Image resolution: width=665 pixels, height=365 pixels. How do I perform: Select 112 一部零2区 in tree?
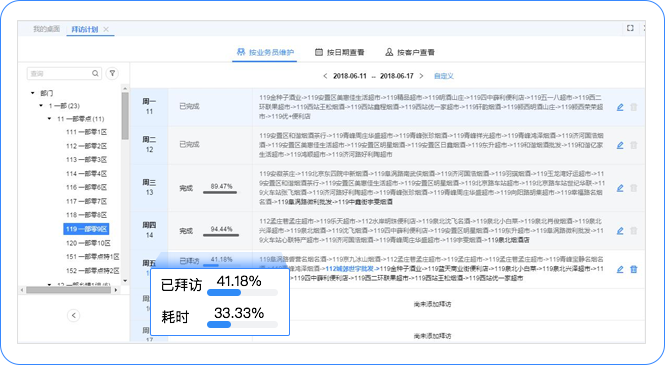pos(86,146)
